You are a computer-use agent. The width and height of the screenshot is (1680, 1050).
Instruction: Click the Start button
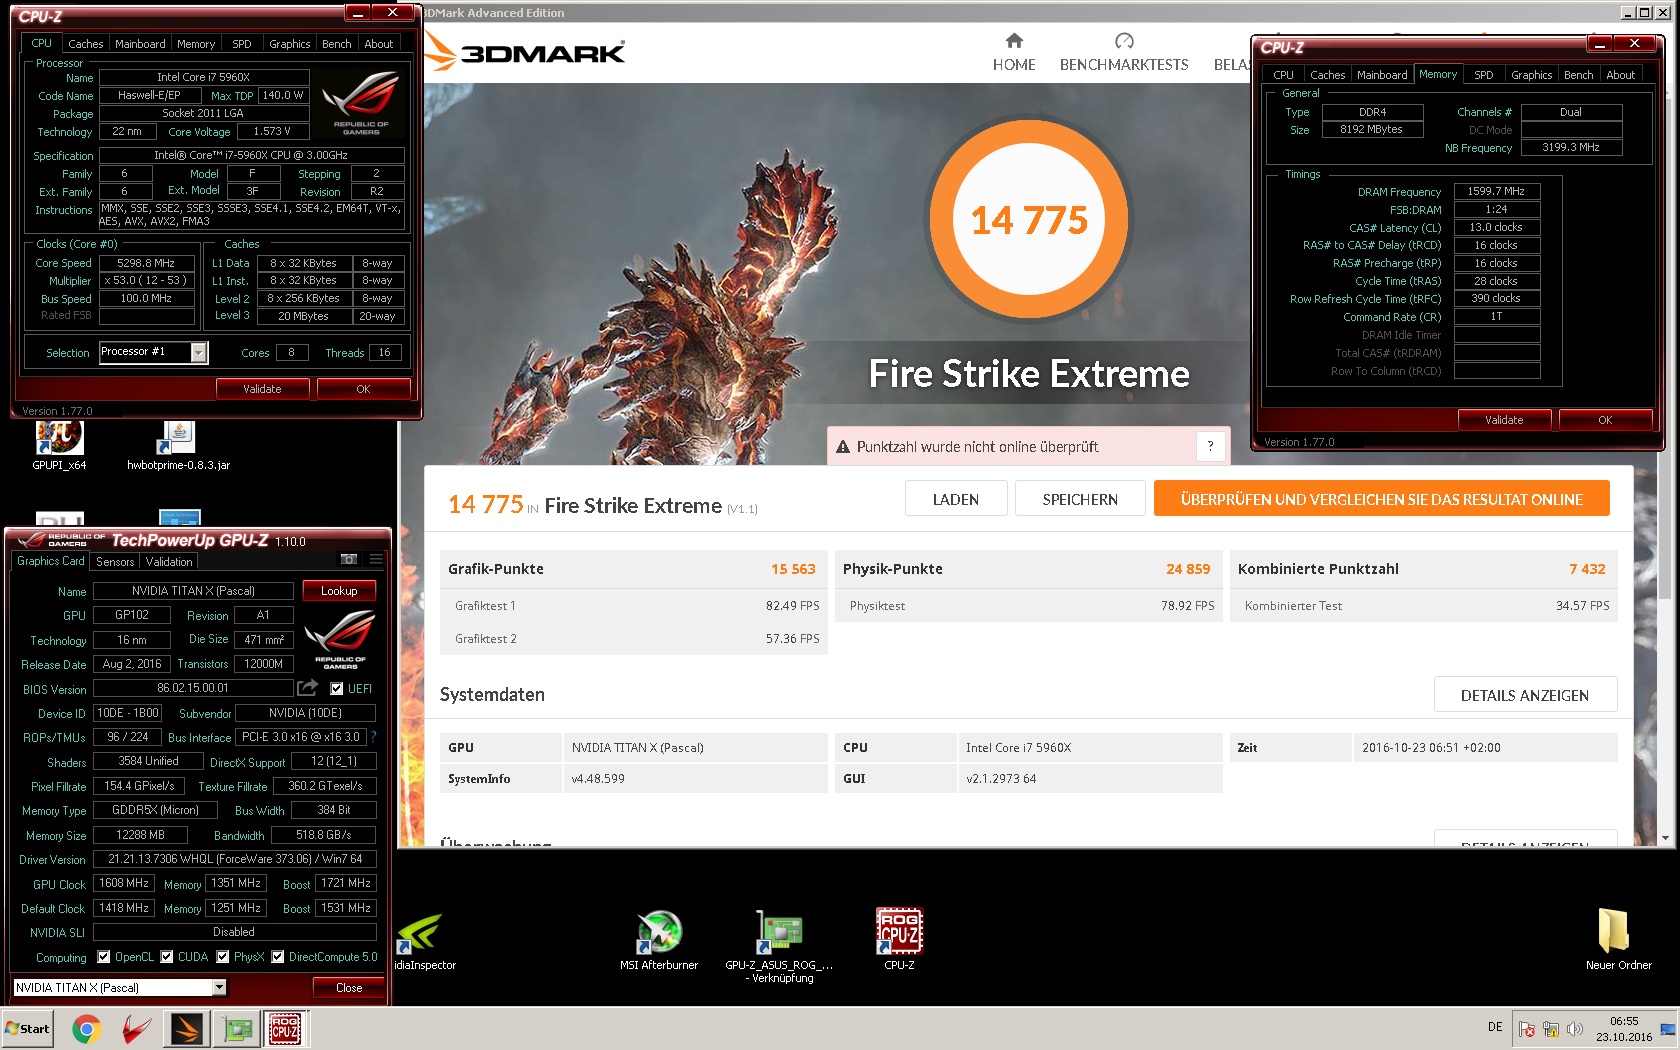(28, 1028)
